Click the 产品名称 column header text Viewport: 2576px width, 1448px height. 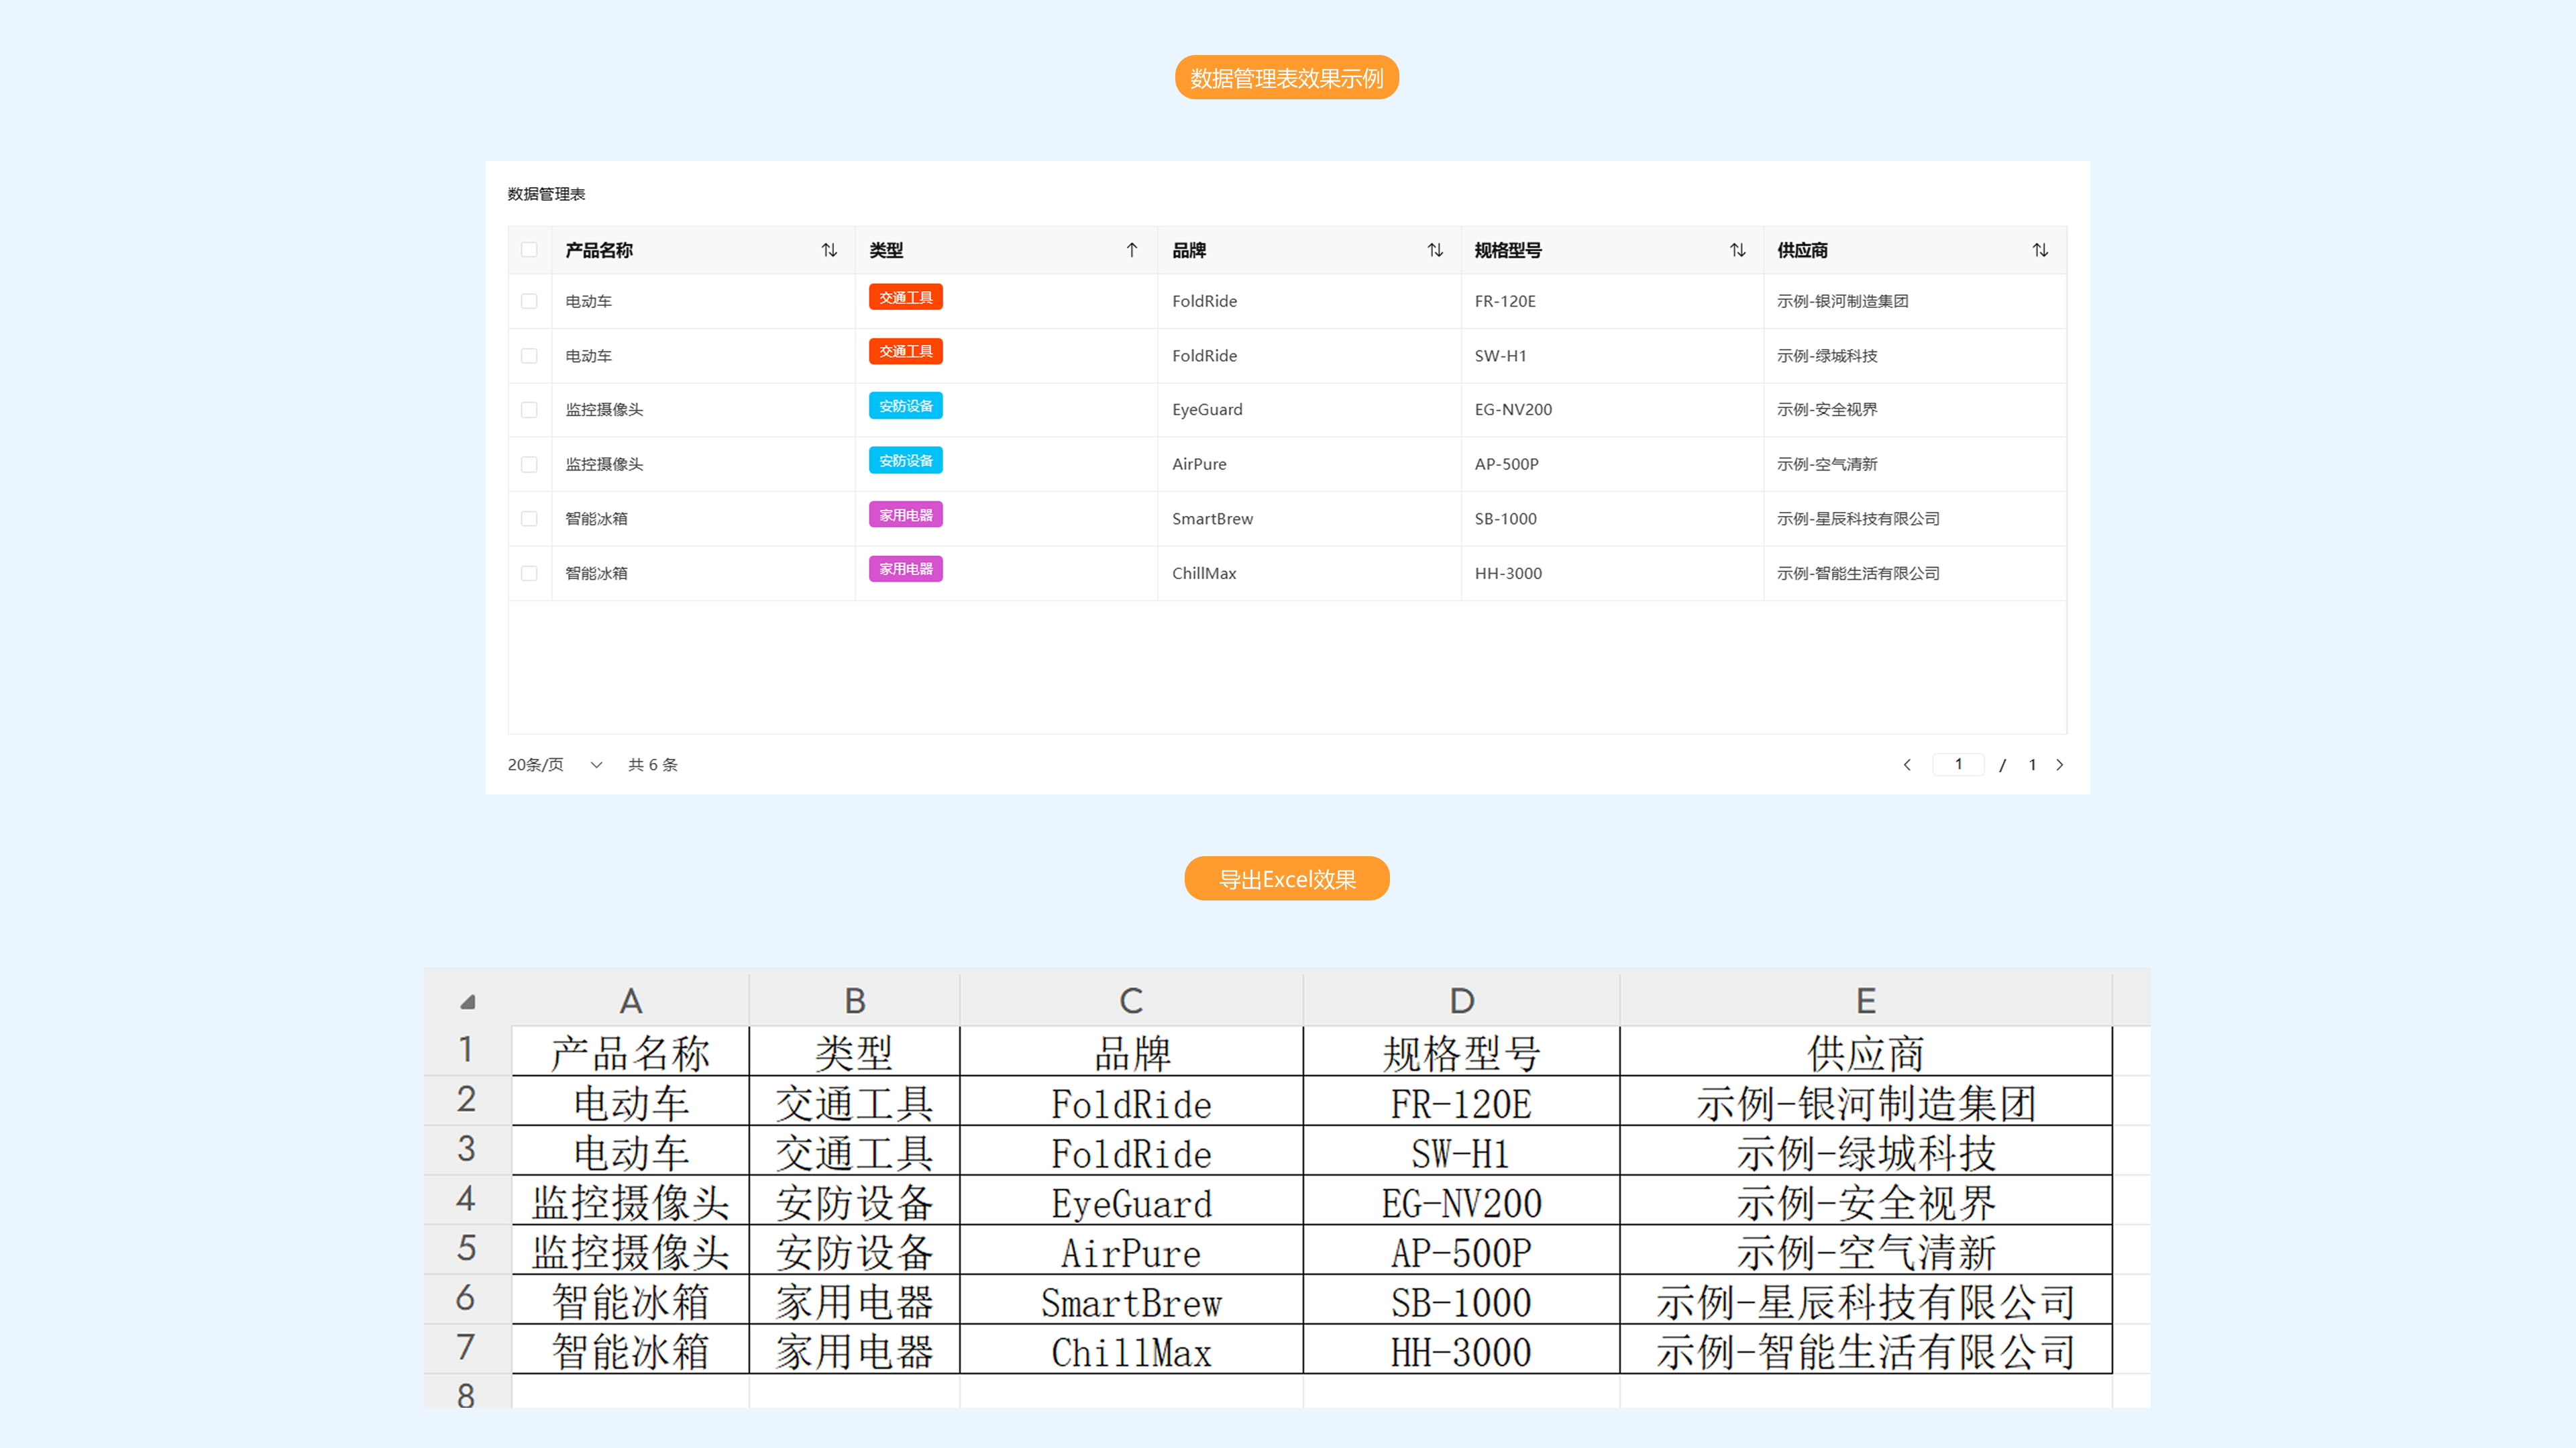tap(599, 250)
